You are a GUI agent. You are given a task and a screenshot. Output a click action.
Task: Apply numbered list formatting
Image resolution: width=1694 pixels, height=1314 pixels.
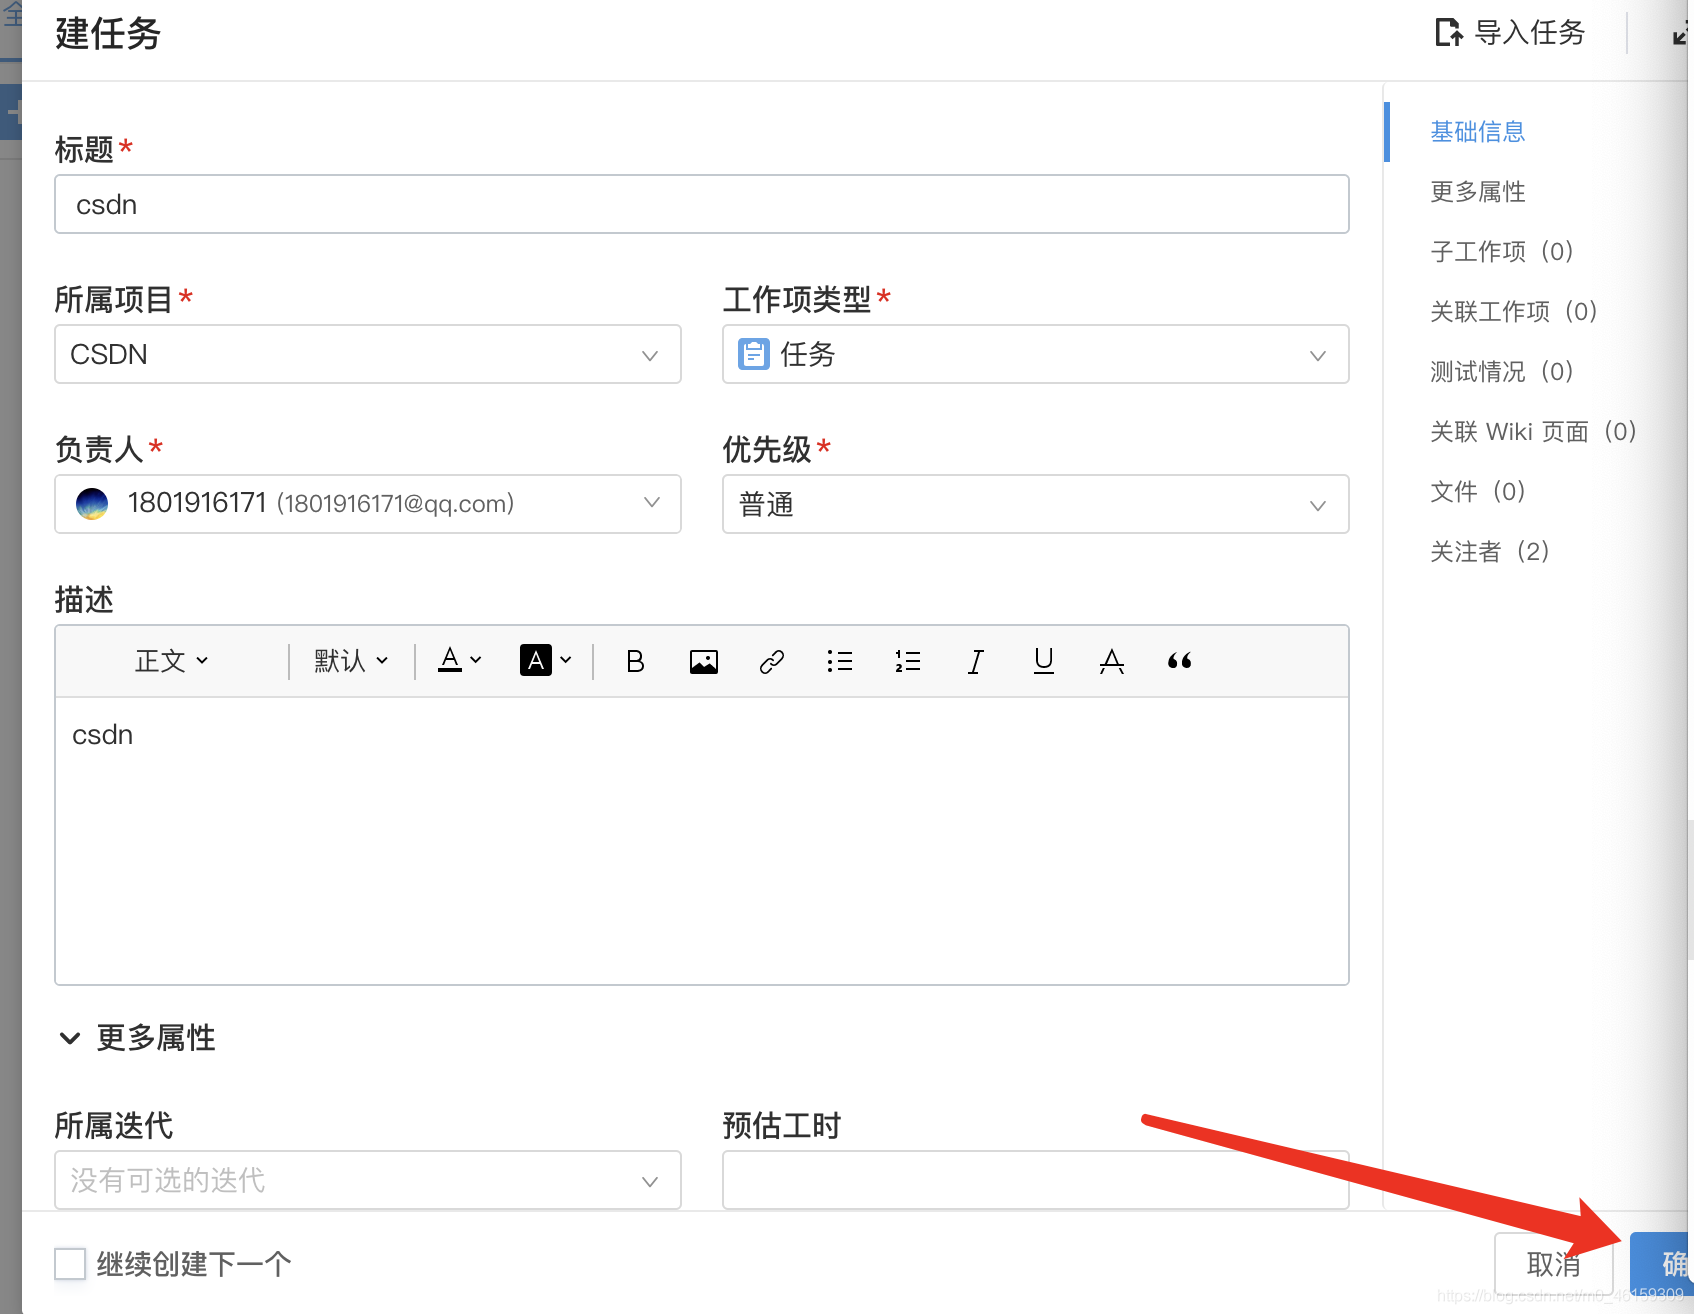tap(908, 661)
